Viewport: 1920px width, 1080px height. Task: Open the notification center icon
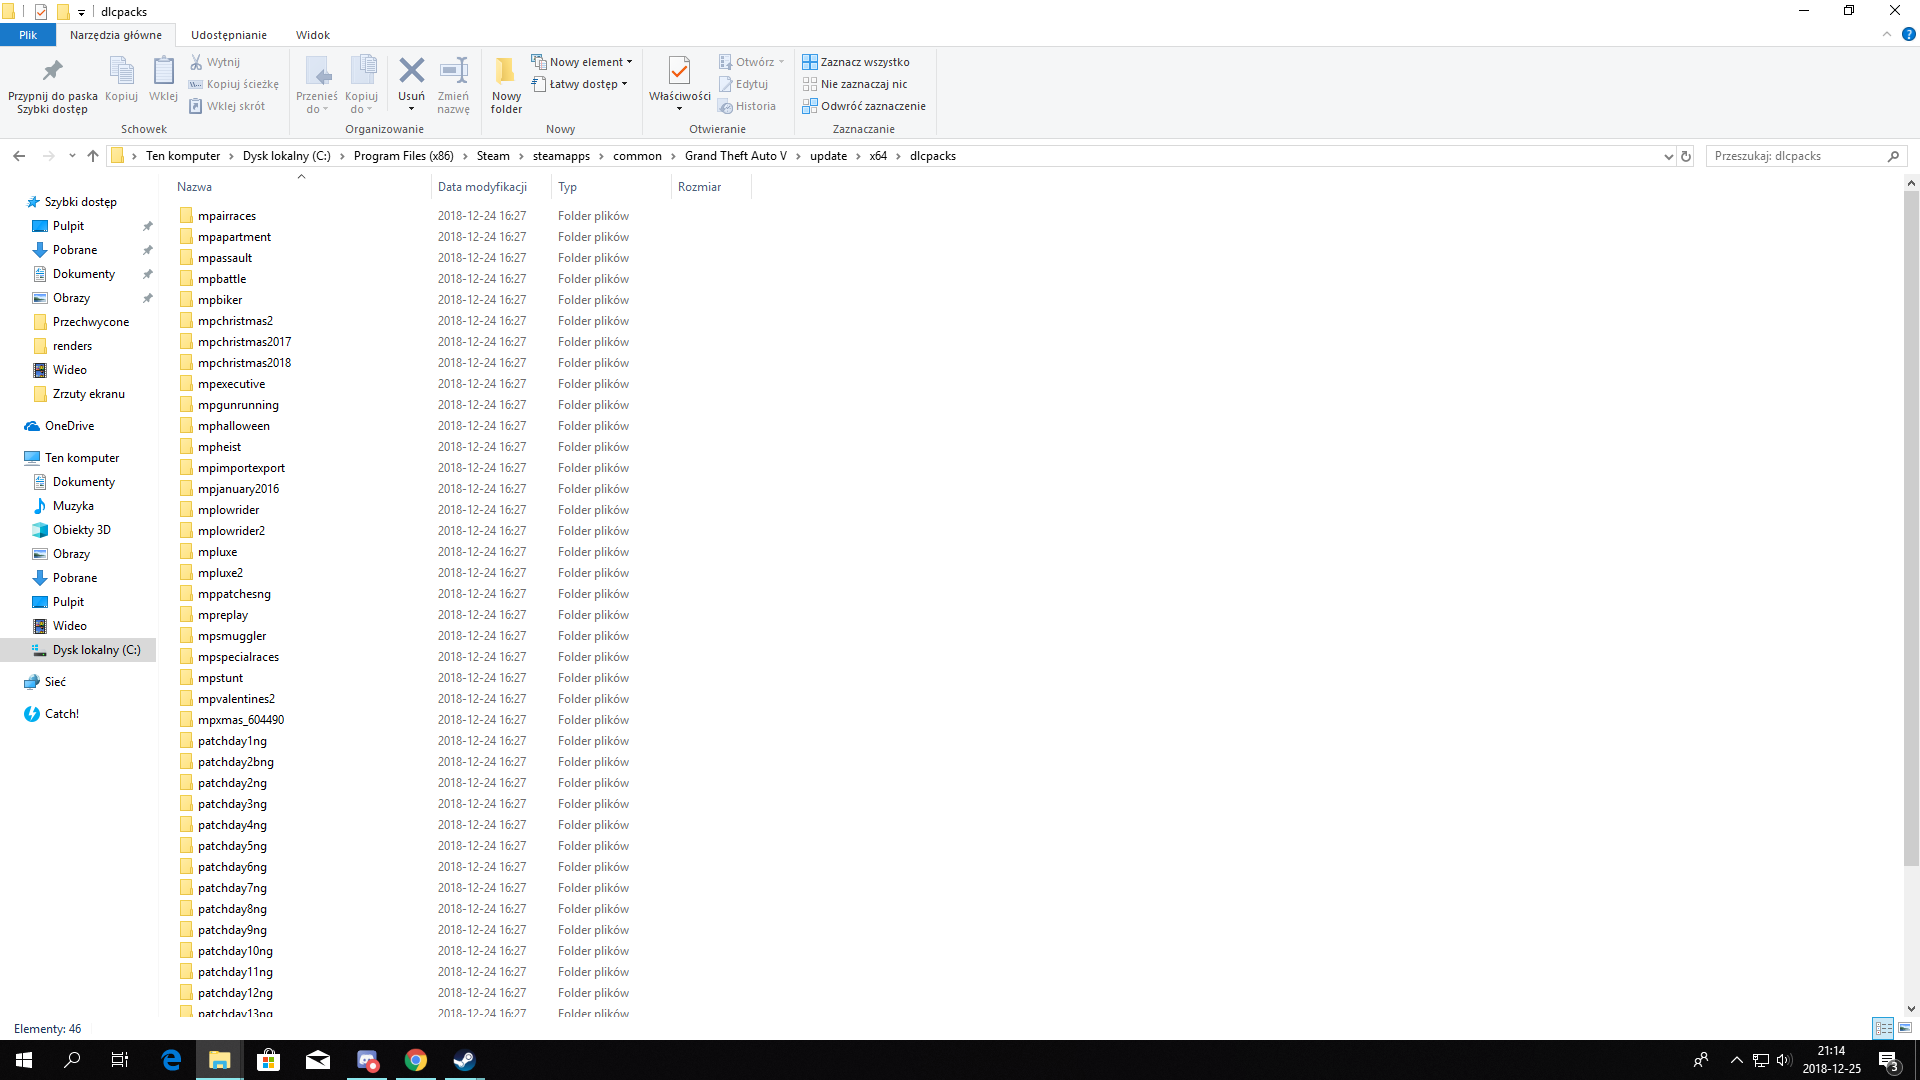tap(1888, 1060)
